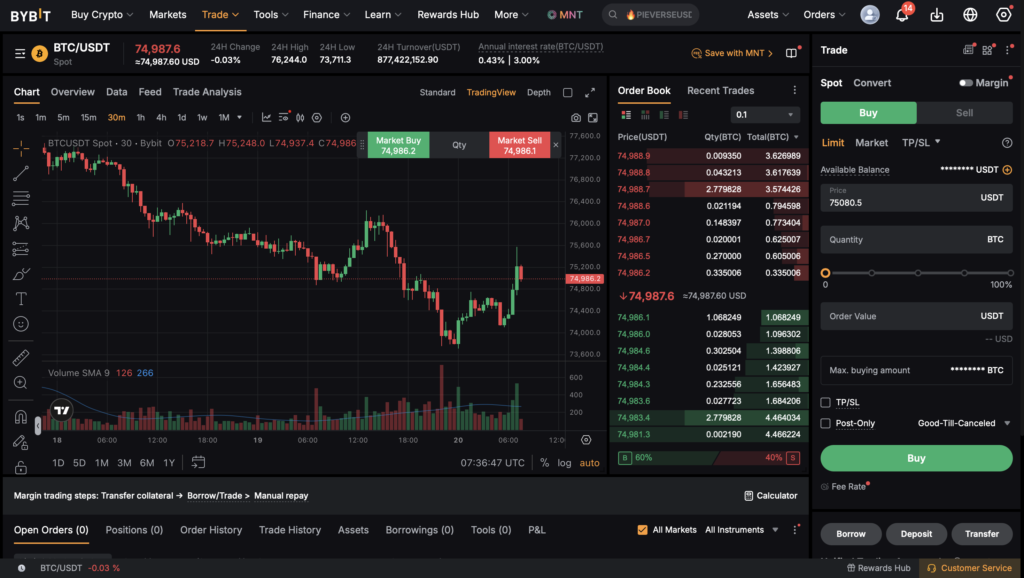Click the order amount percentage slider

916,272
